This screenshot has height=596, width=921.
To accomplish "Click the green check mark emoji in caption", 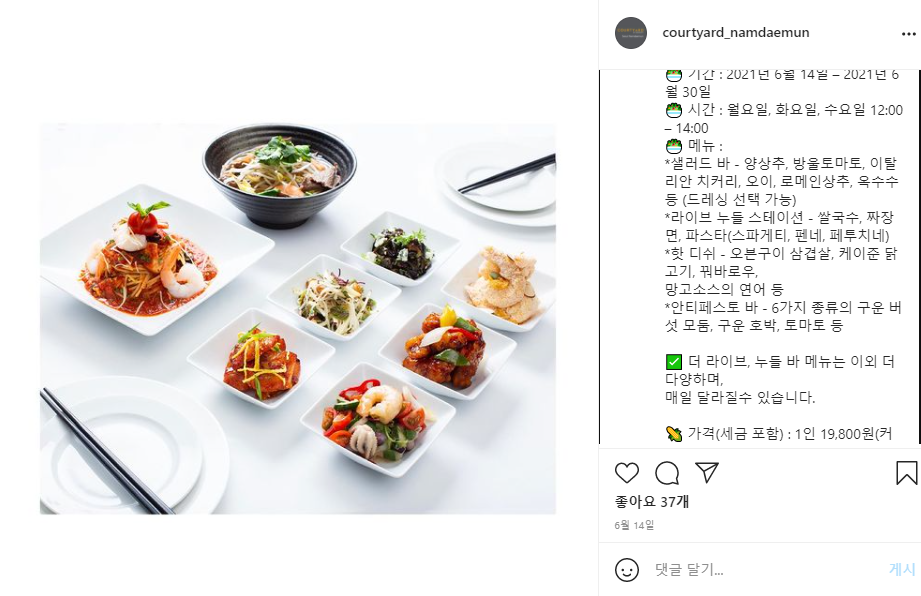I will [x=673, y=362].
